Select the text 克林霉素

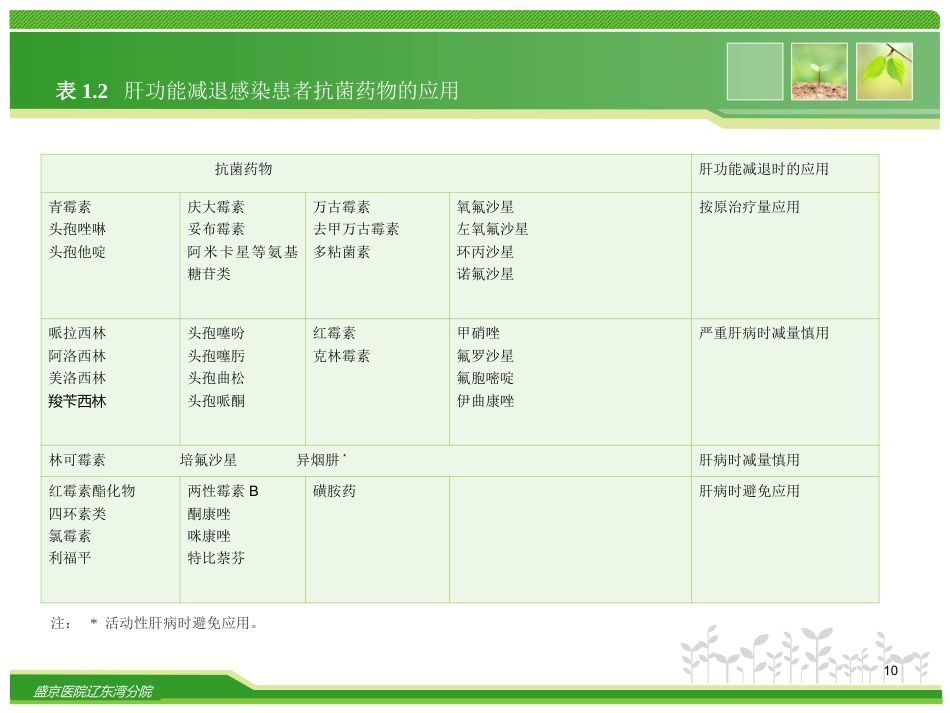tap(341, 356)
